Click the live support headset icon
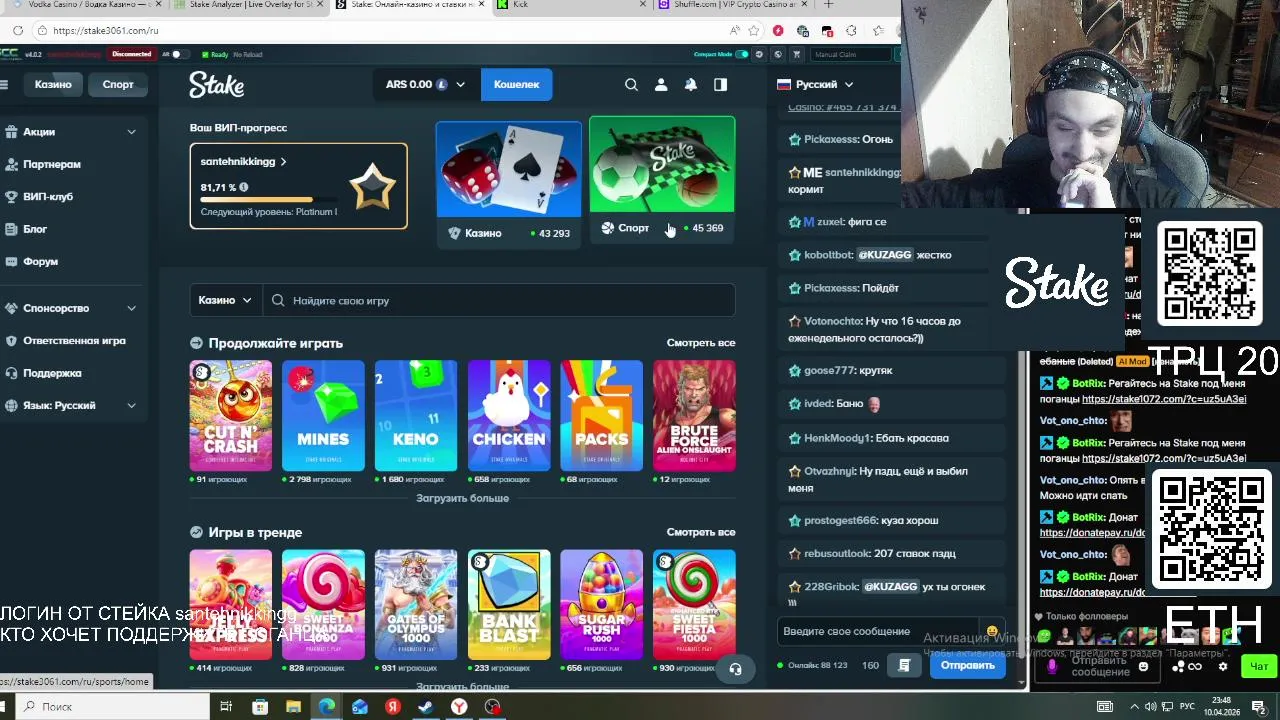The height and width of the screenshot is (720, 1280). pyautogui.click(x=735, y=669)
